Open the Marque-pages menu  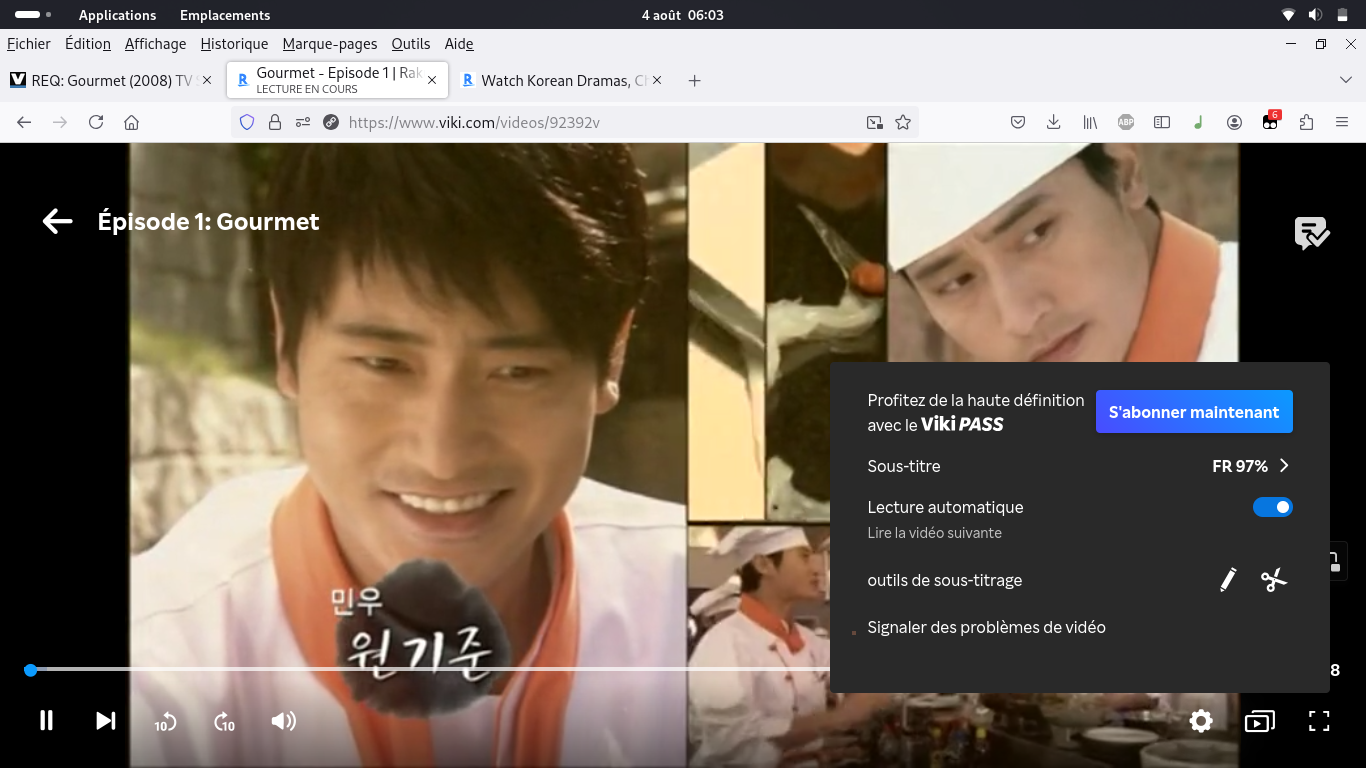pos(330,44)
